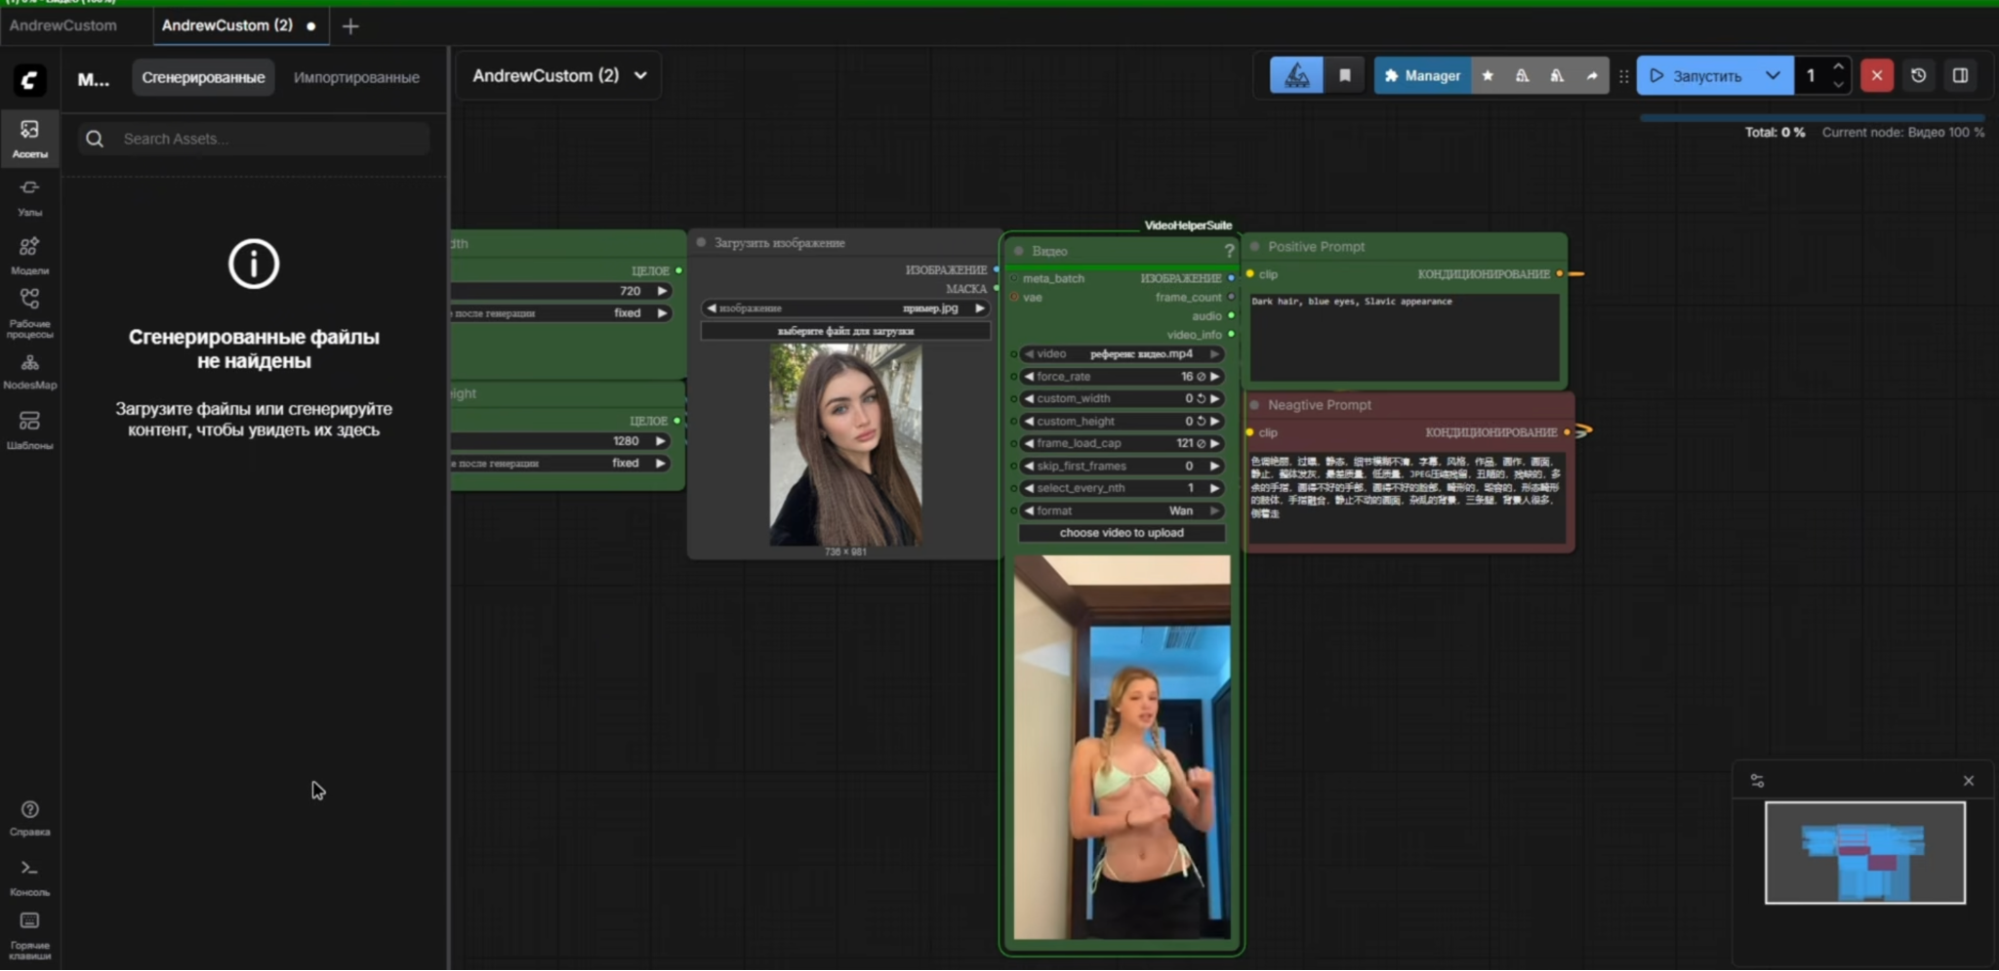Increase force_rate with the right arrow
This screenshot has height=971, width=1999.
(x=1215, y=377)
